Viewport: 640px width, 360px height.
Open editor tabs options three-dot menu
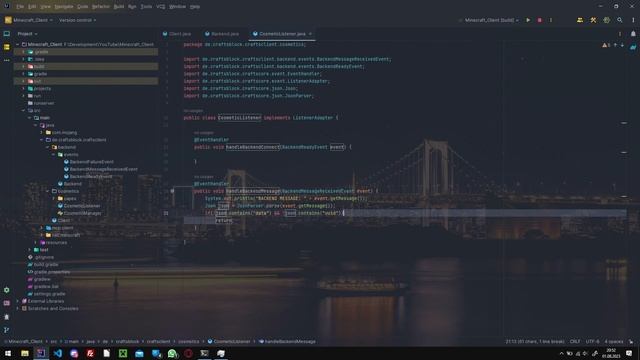620,34
